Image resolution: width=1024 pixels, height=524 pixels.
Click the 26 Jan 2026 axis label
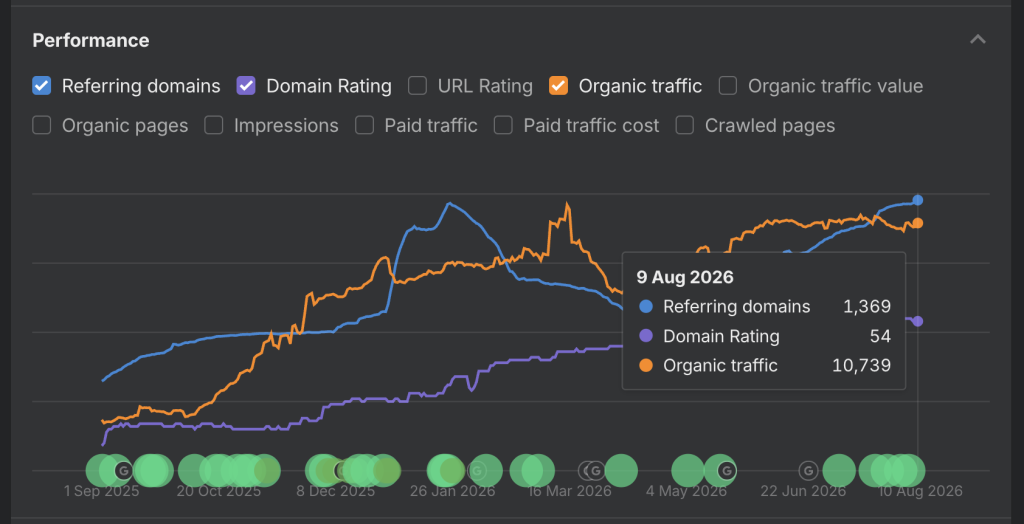453,491
